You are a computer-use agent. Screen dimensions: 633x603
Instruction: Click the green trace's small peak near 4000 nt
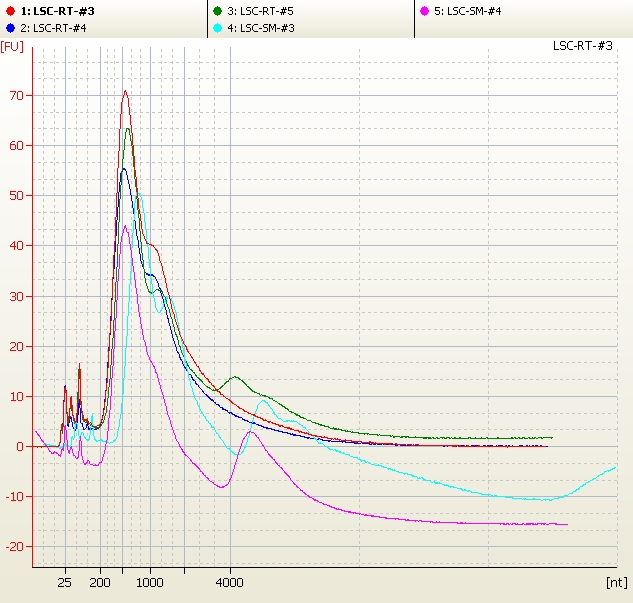coord(235,377)
